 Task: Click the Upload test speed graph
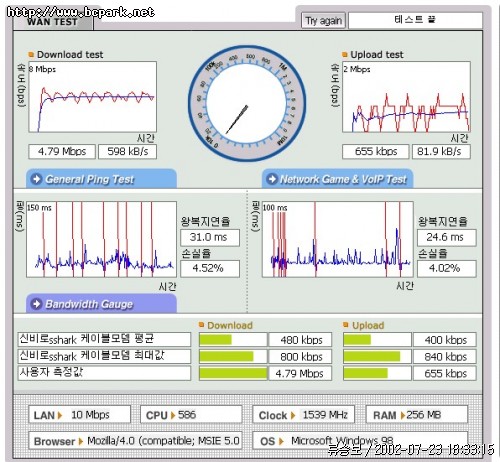point(406,97)
